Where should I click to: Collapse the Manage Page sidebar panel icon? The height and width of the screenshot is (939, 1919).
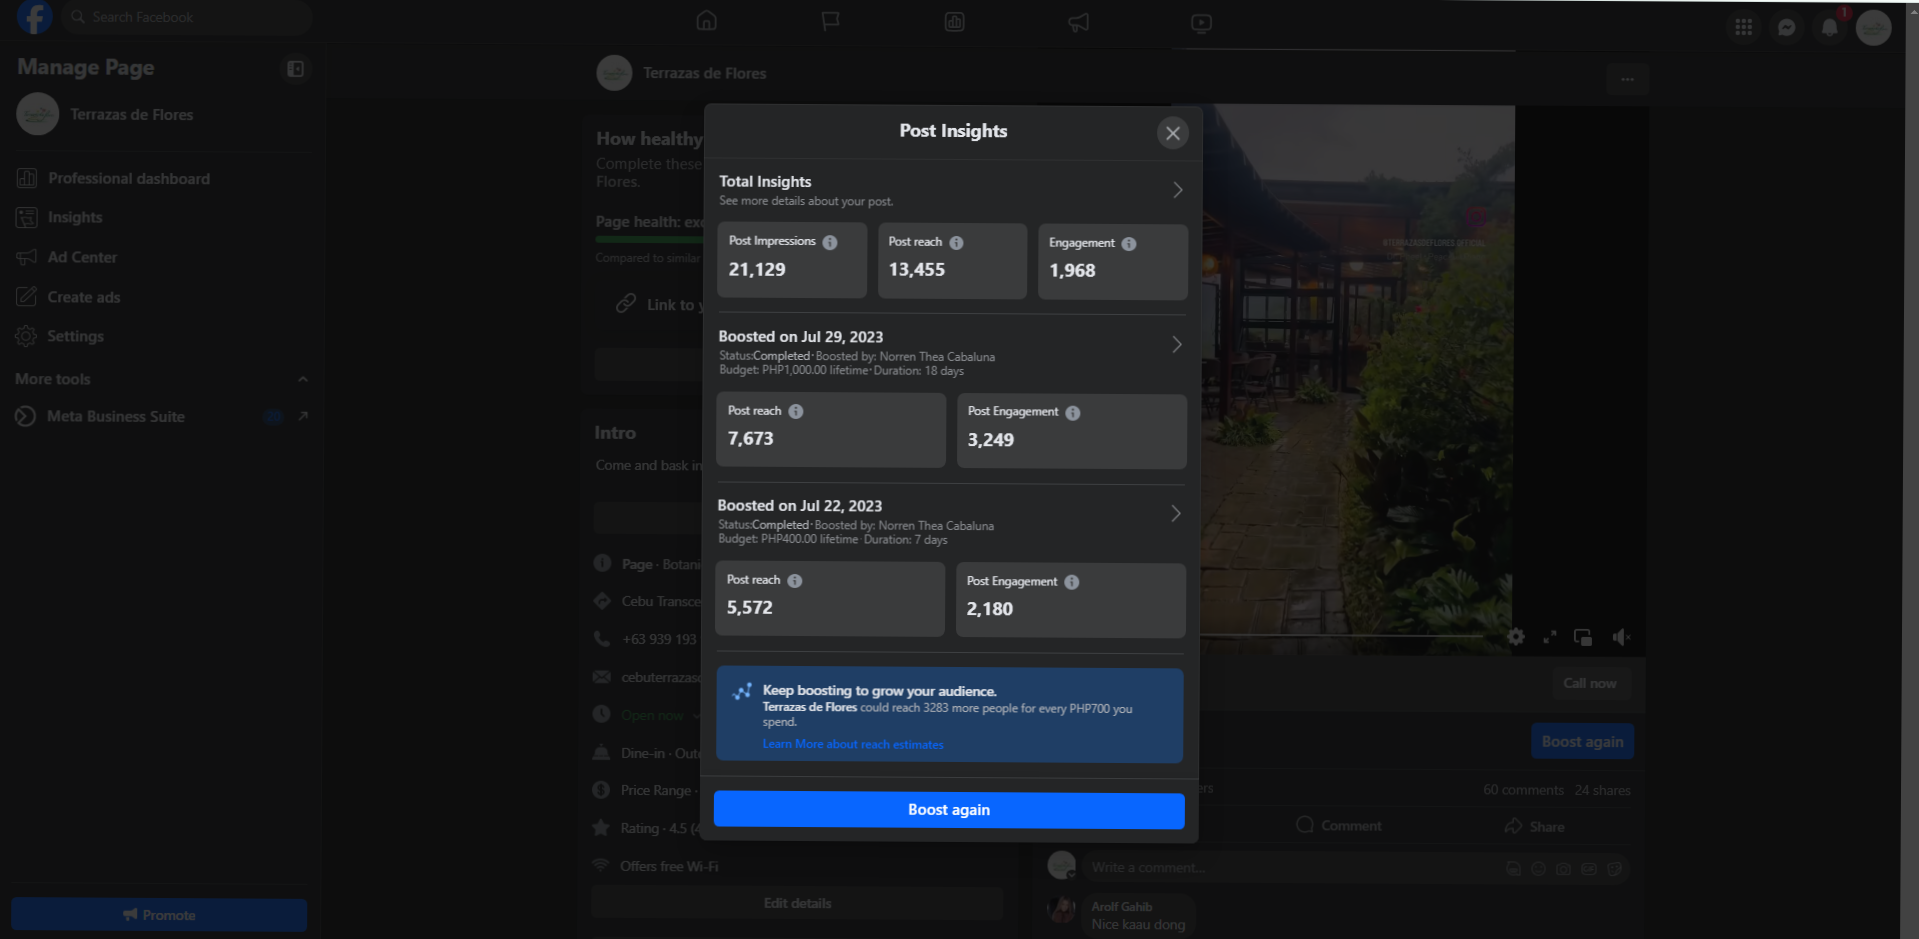(x=295, y=69)
